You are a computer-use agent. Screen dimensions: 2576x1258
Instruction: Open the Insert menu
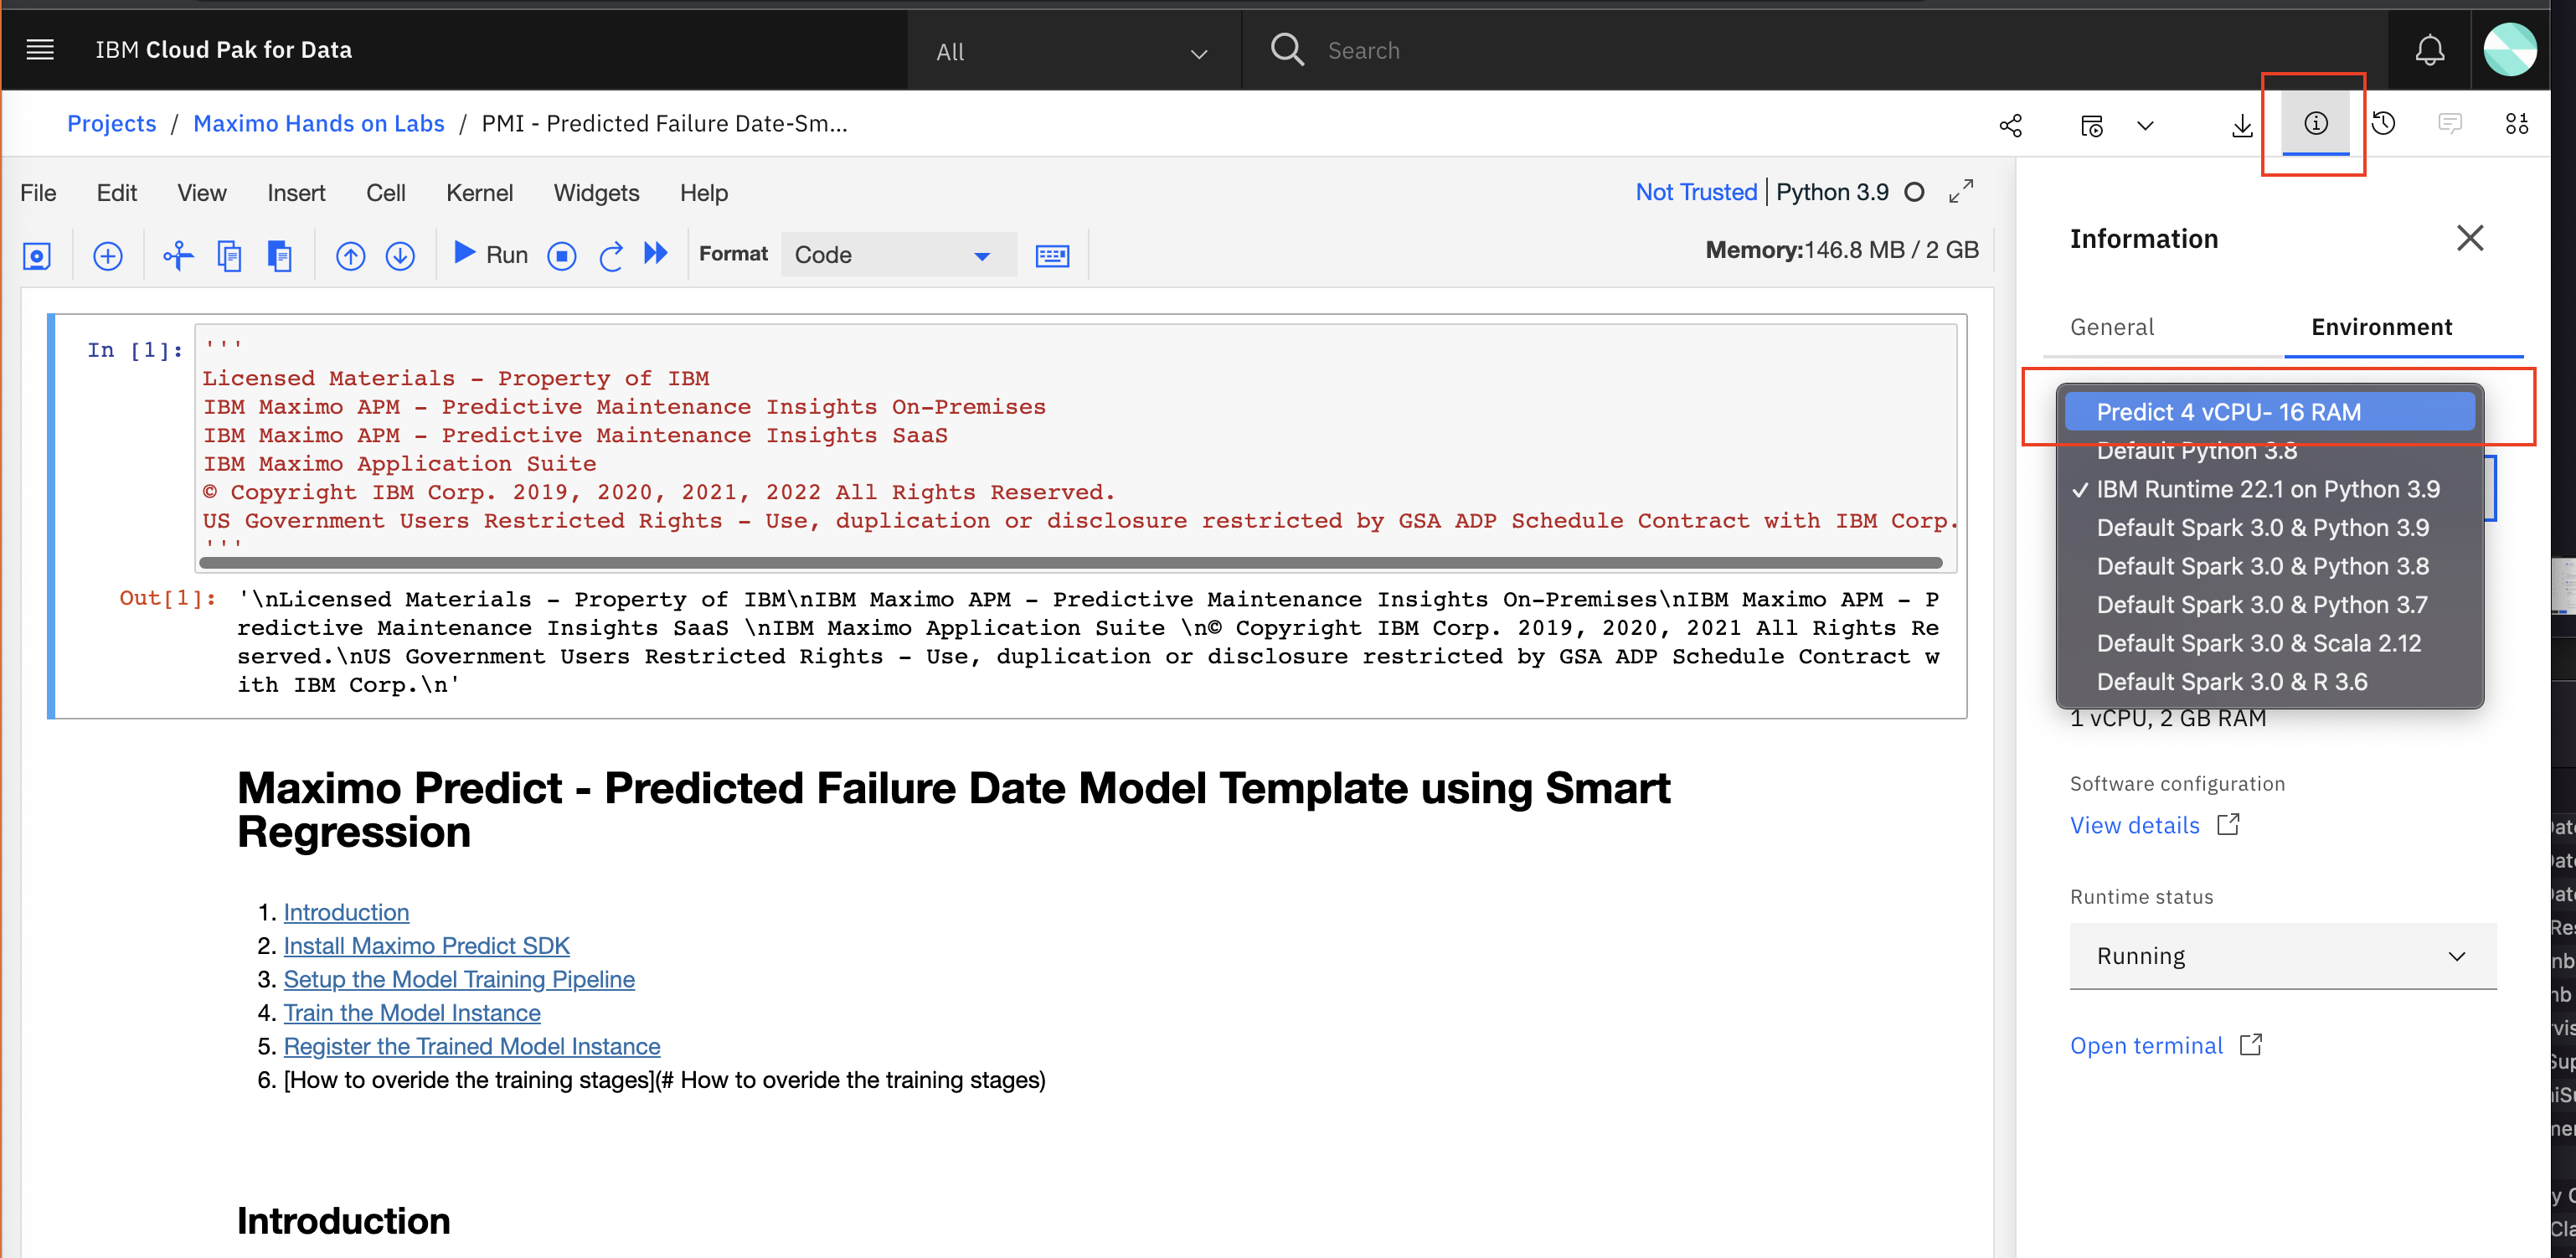(296, 193)
